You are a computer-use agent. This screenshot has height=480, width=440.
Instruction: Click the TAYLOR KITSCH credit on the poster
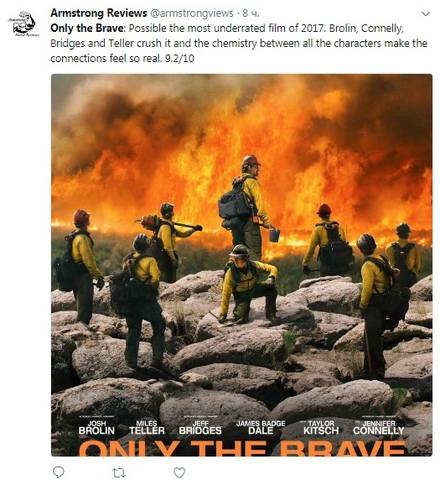[321, 428]
